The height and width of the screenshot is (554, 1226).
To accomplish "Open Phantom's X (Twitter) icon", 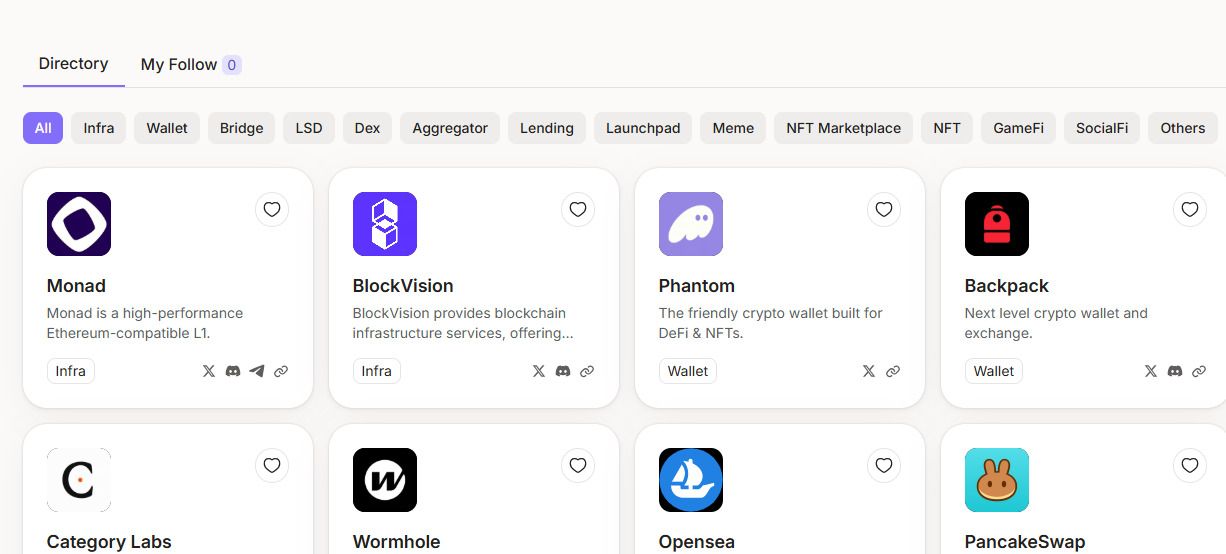I will tap(869, 371).
